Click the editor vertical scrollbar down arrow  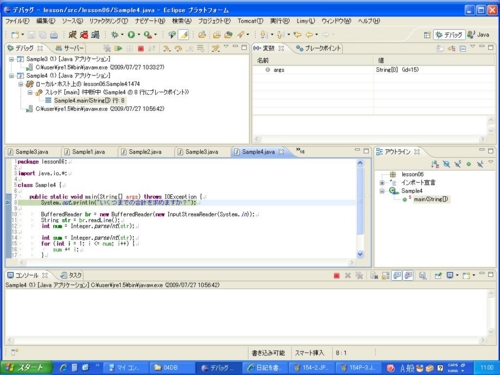tap(360, 254)
